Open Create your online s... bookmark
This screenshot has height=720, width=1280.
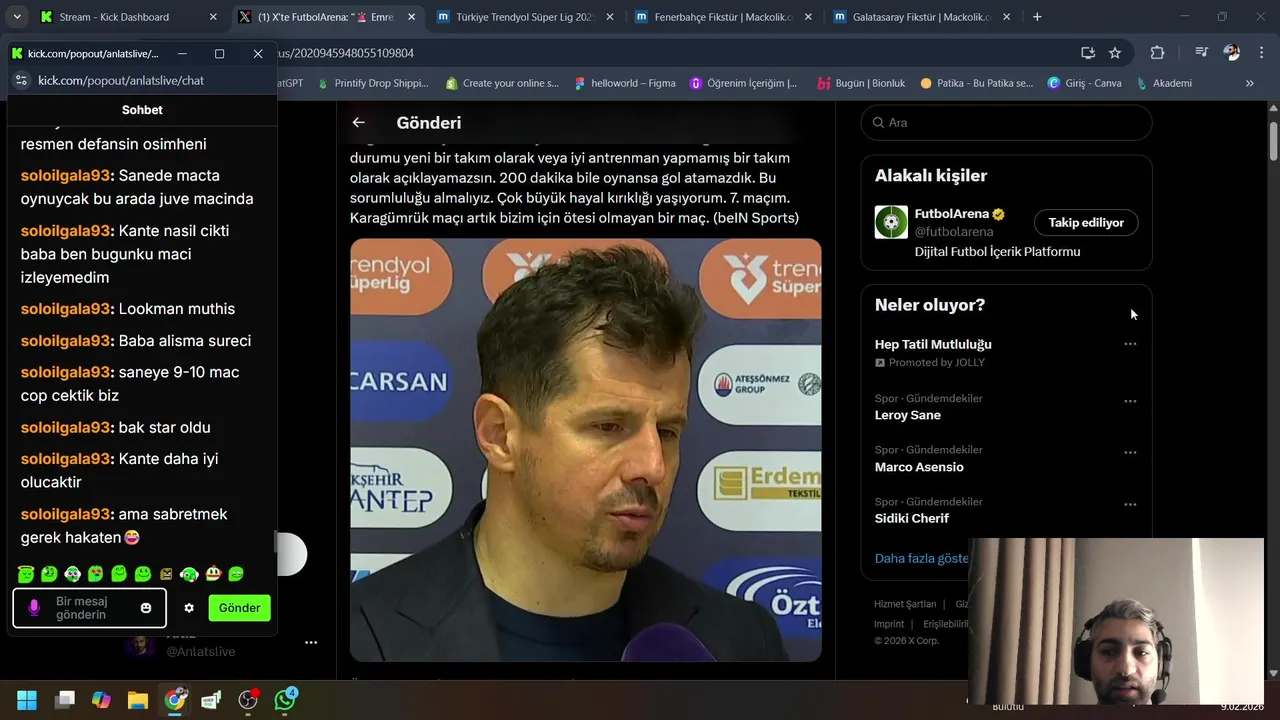pyautogui.click(x=502, y=83)
